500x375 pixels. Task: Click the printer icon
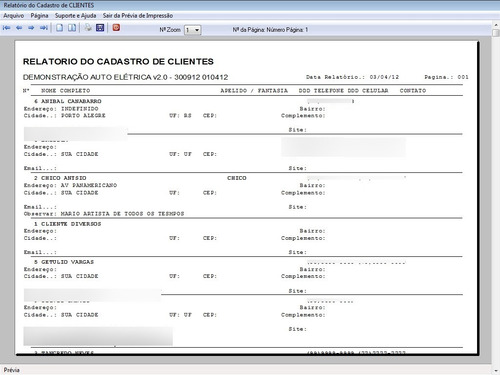click(88, 28)
